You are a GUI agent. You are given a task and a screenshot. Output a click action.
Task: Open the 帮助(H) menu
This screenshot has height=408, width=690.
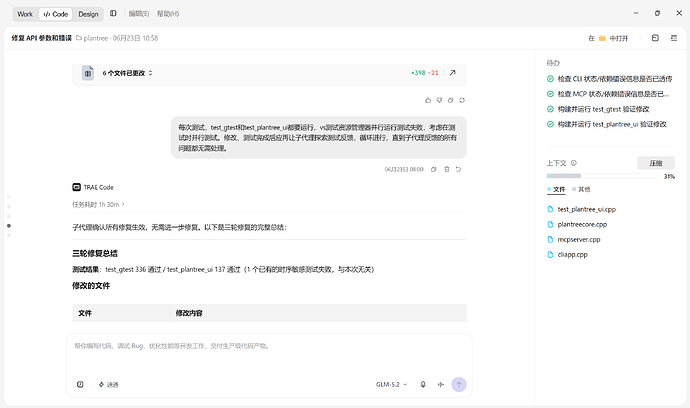pos(168,14)
